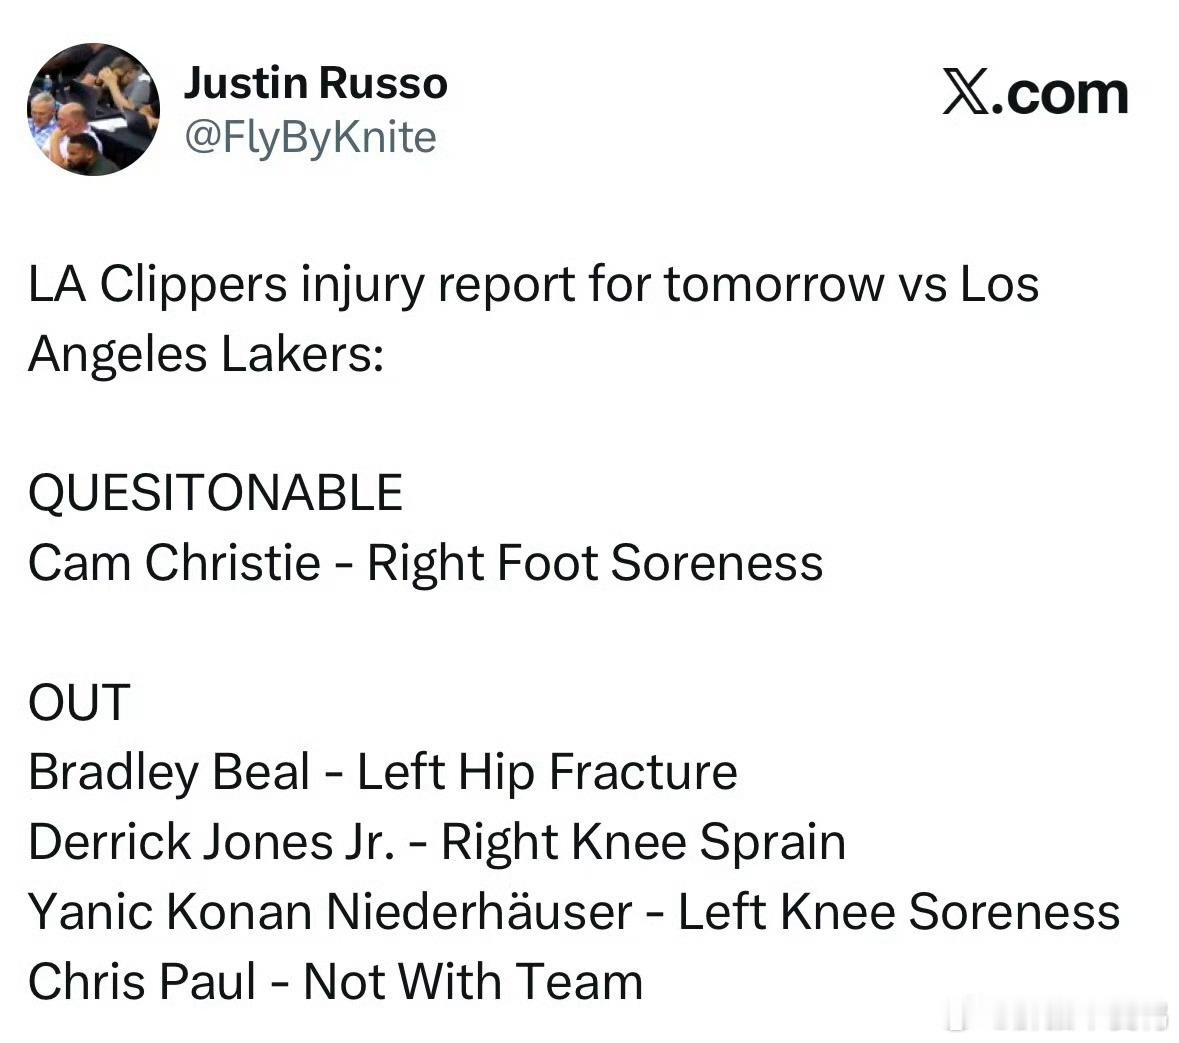The height and width of the screenshot is (1043, 1179).
Task: Open Justin Russo's profile avatar
Action: click(93, 110)
